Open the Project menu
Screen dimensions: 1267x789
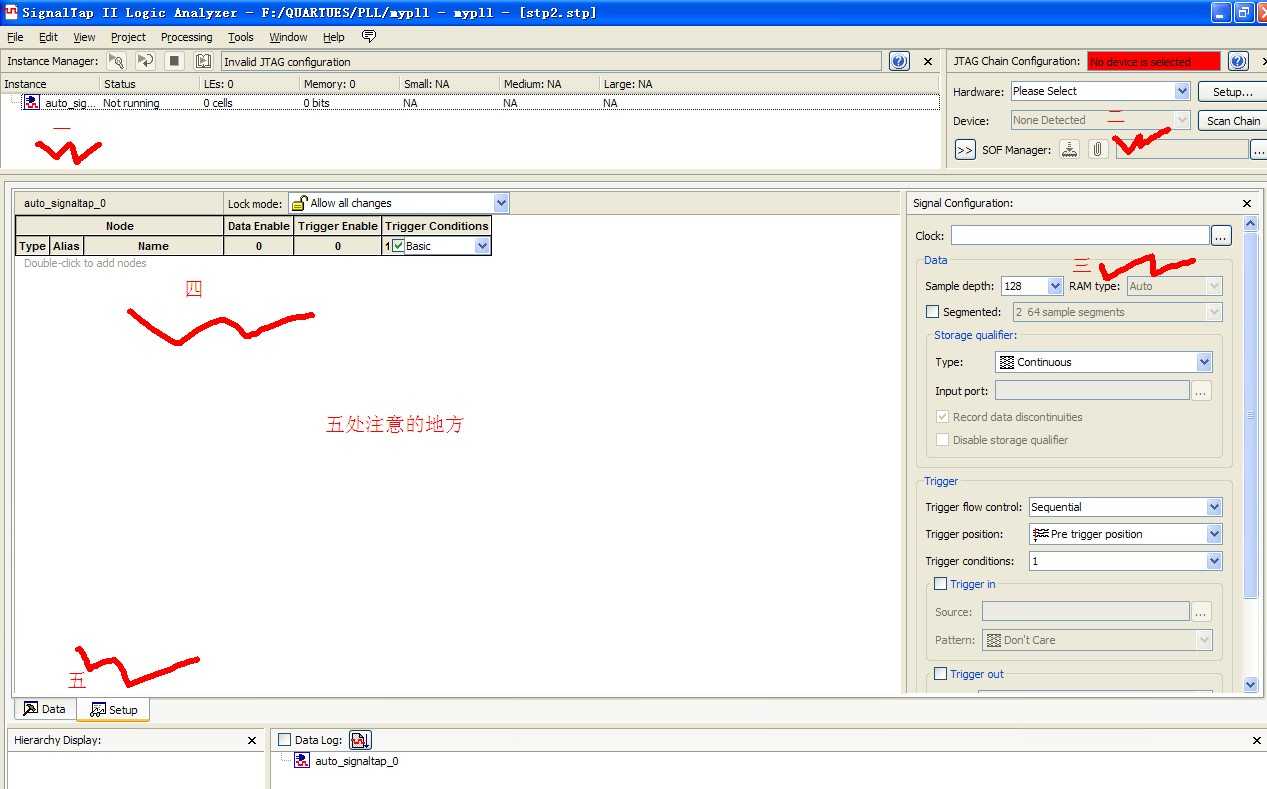pyautogui.click(x=128, y=37)
